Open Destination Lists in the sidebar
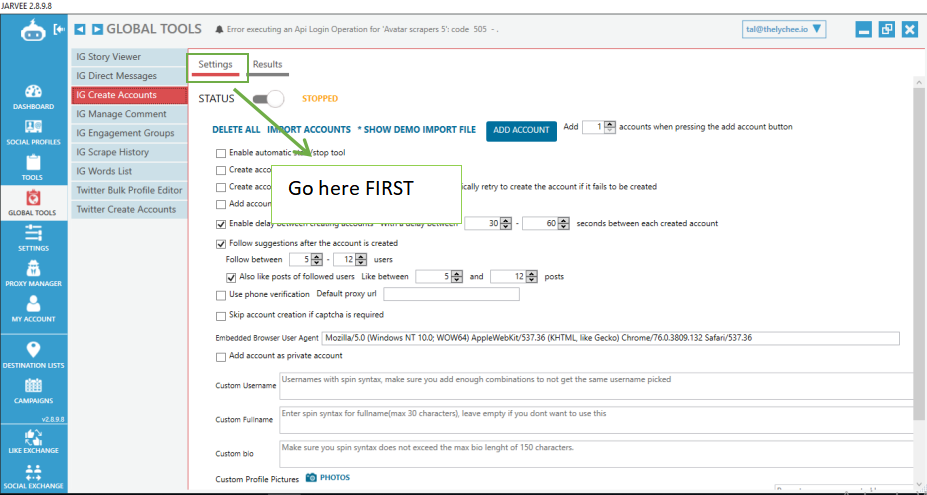 (x=34, y=356)
